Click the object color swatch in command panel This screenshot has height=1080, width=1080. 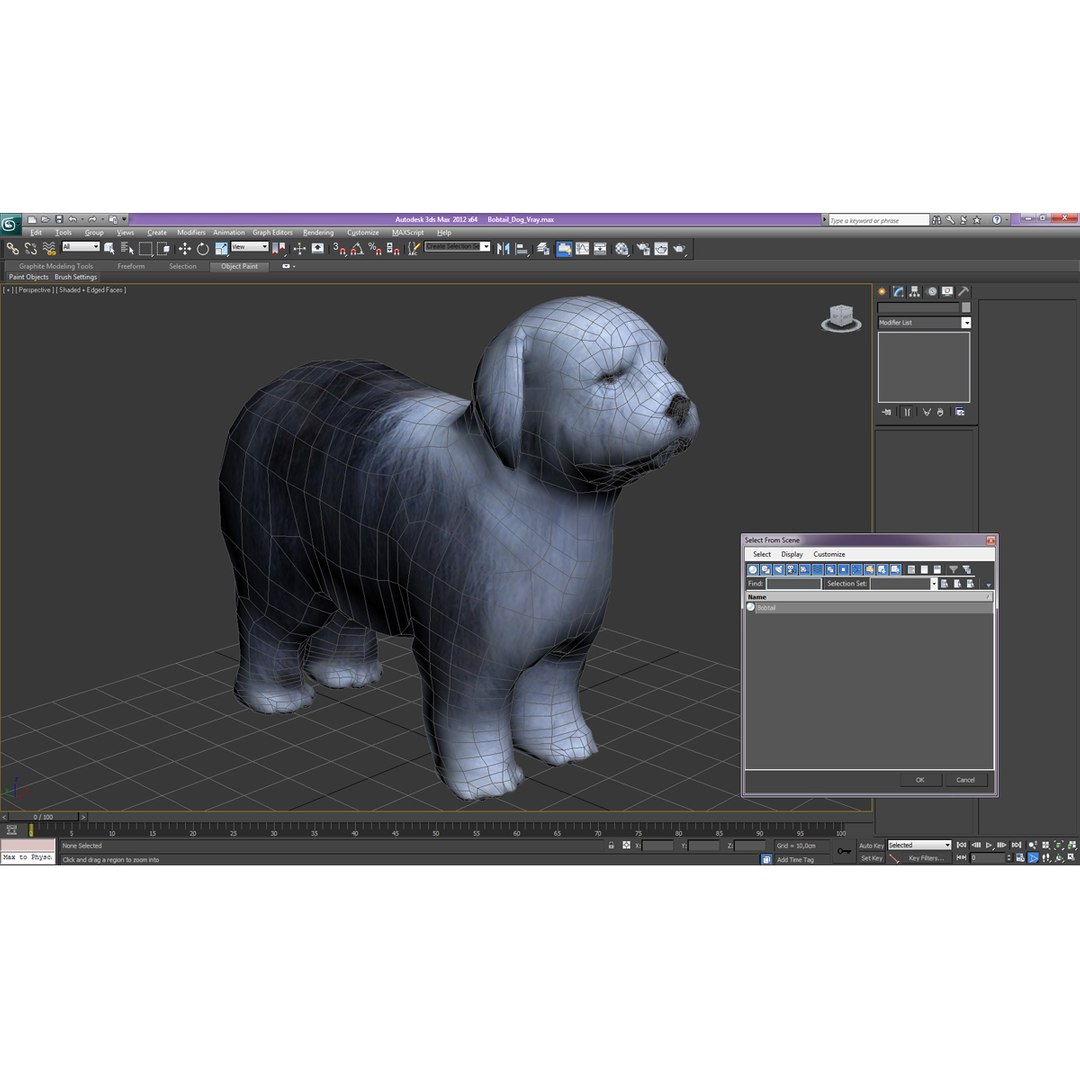click(966, 307)
